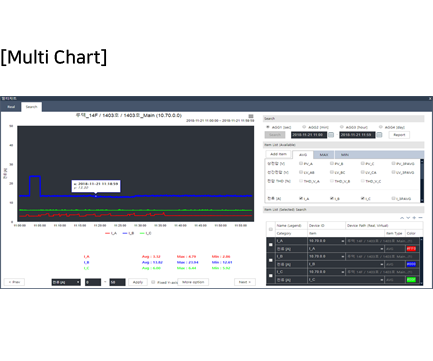Uncheck the I_C current checkbox
Image resolution: width=433 pixels, height=361 pixels.
[x=363, y=198]
